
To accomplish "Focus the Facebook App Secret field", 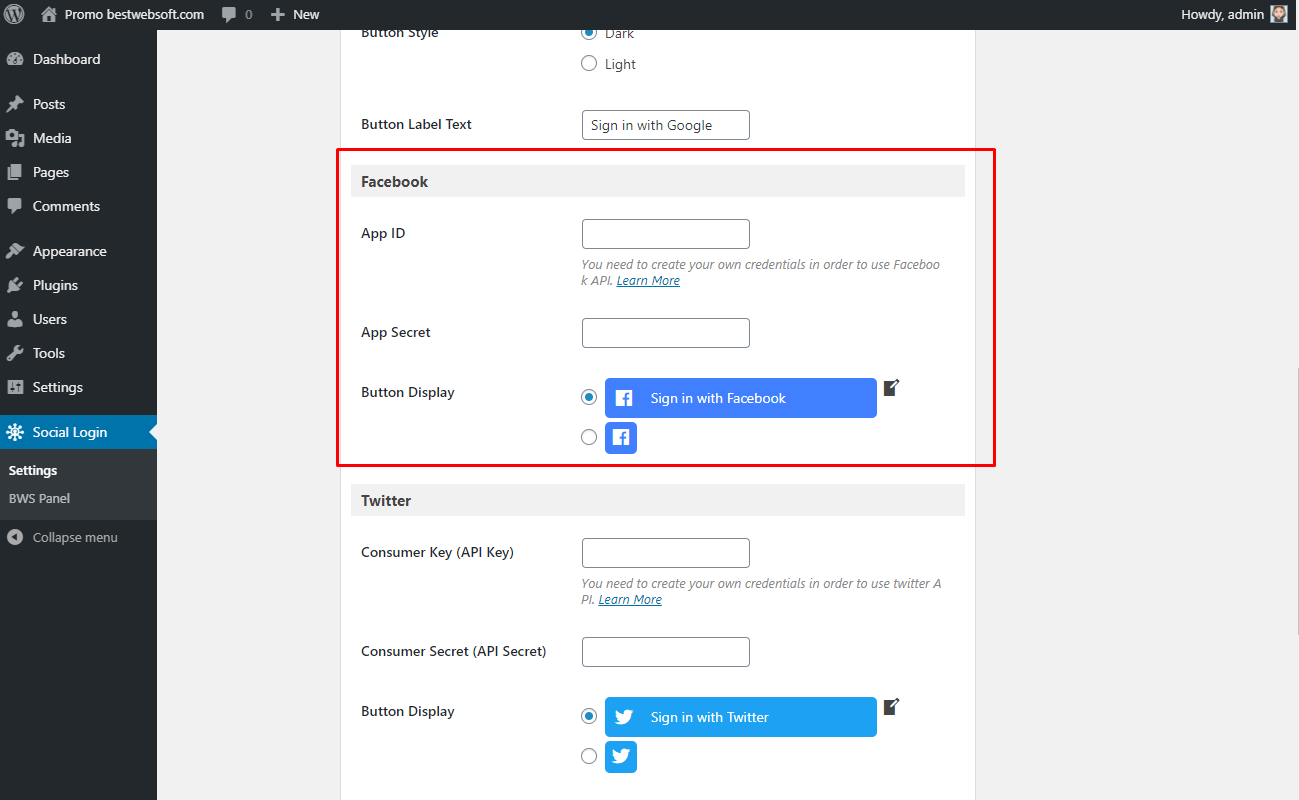I will (x=666, y=333).
